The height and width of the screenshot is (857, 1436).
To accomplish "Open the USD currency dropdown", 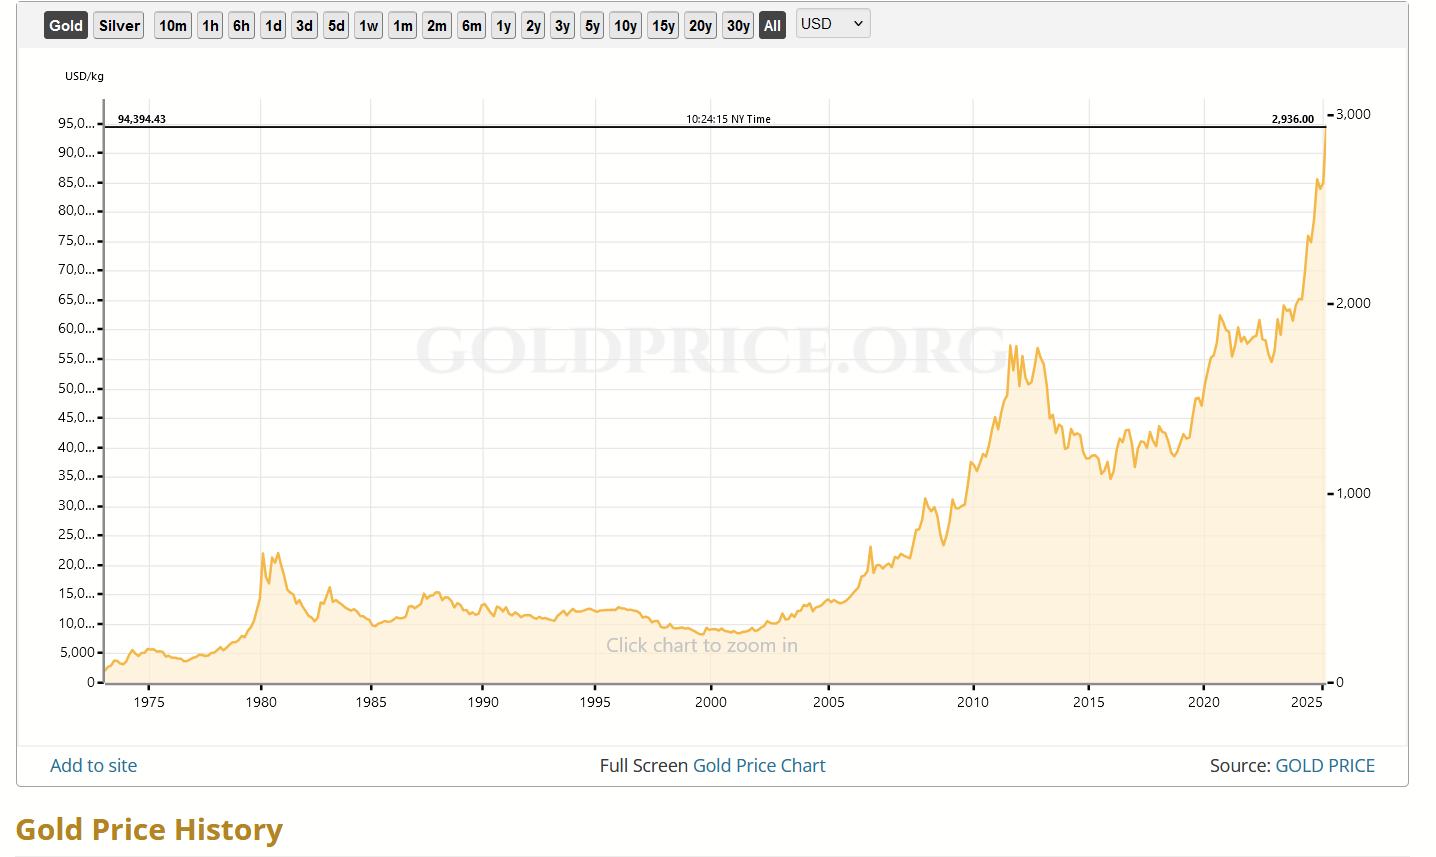I will 833,24.
